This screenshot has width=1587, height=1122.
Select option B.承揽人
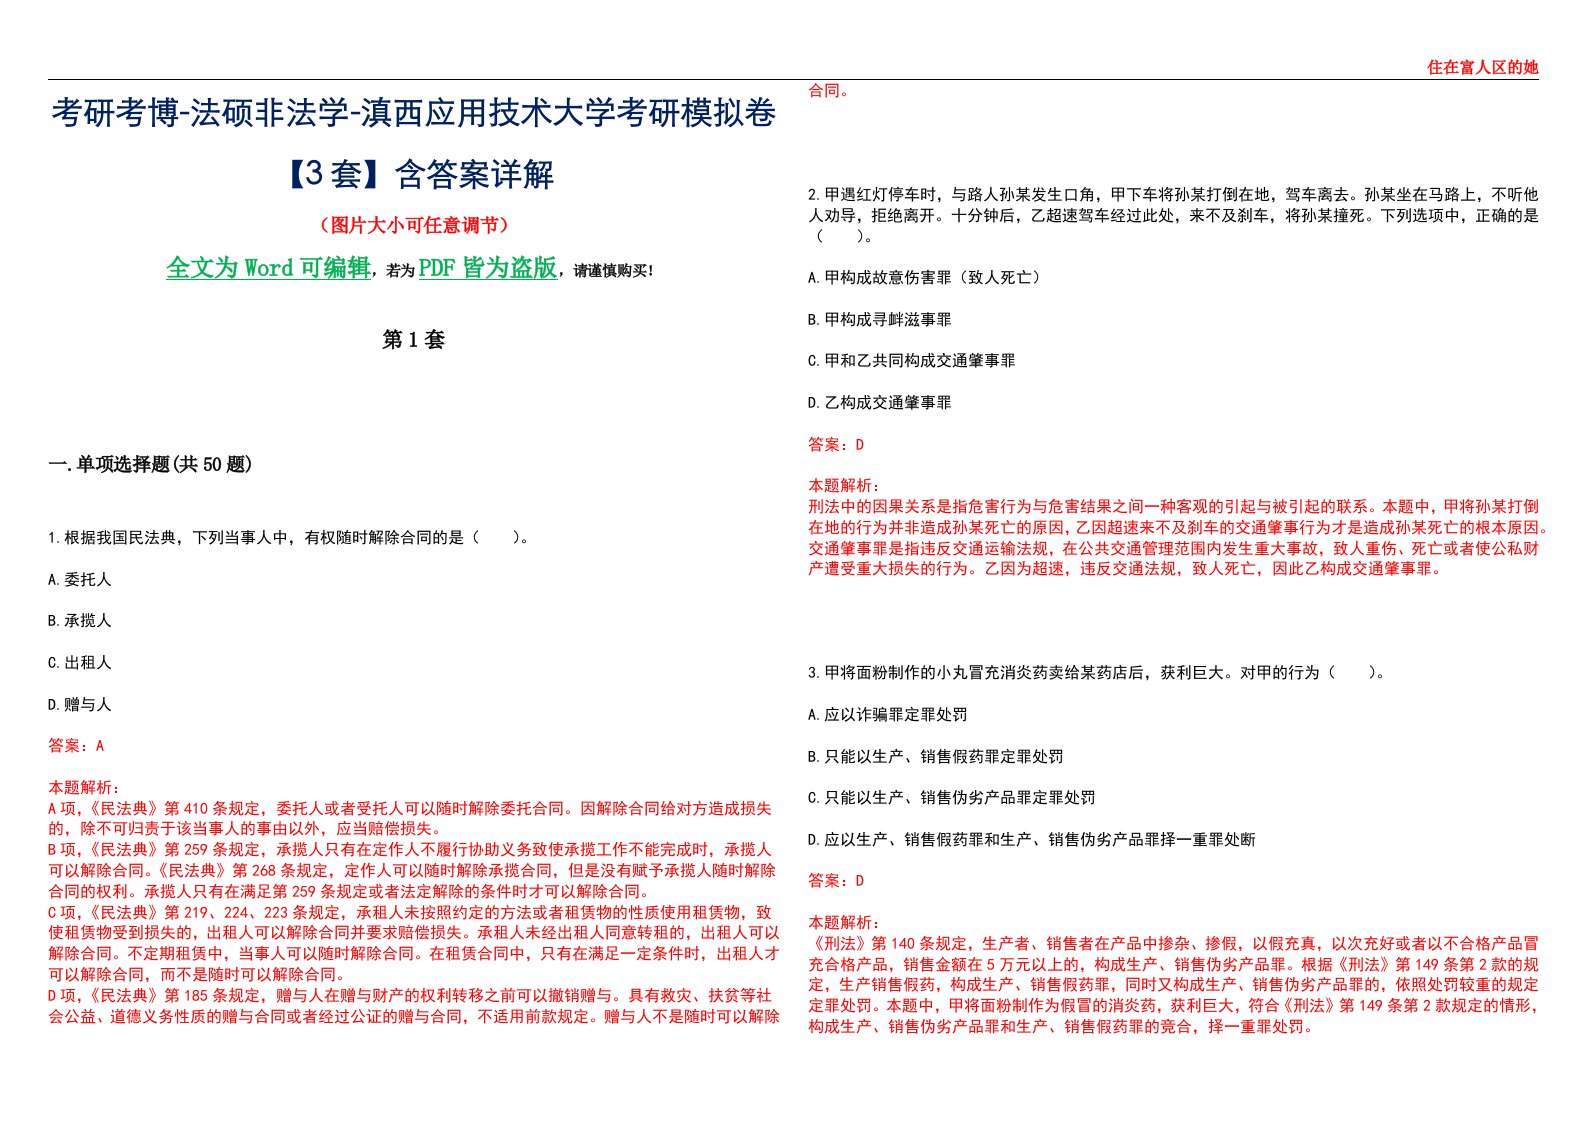(80, 621)
